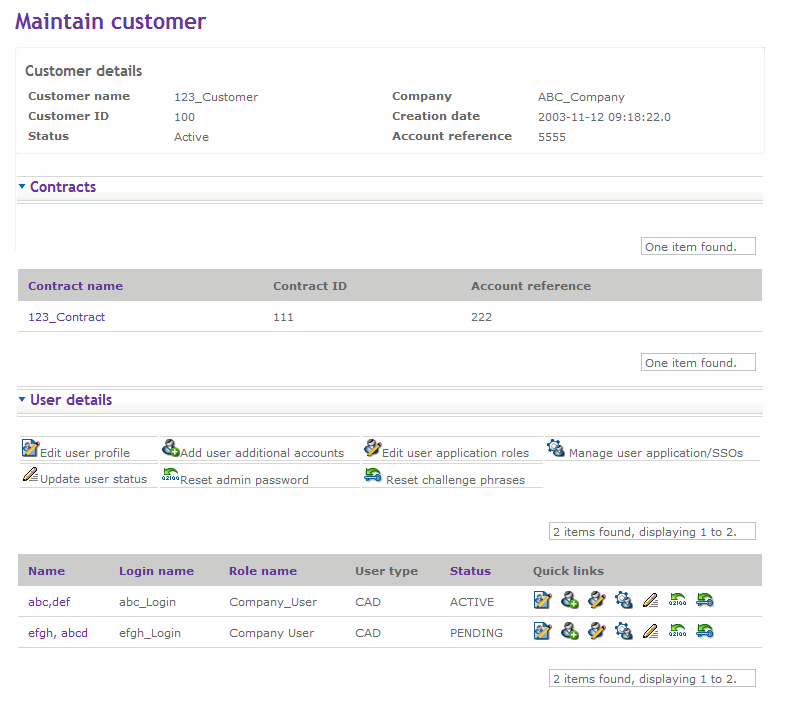The width and height of the screenshot is (785, 709).
Task: Click Manage user application/SSOs label
Action: (x=656, y=453)
